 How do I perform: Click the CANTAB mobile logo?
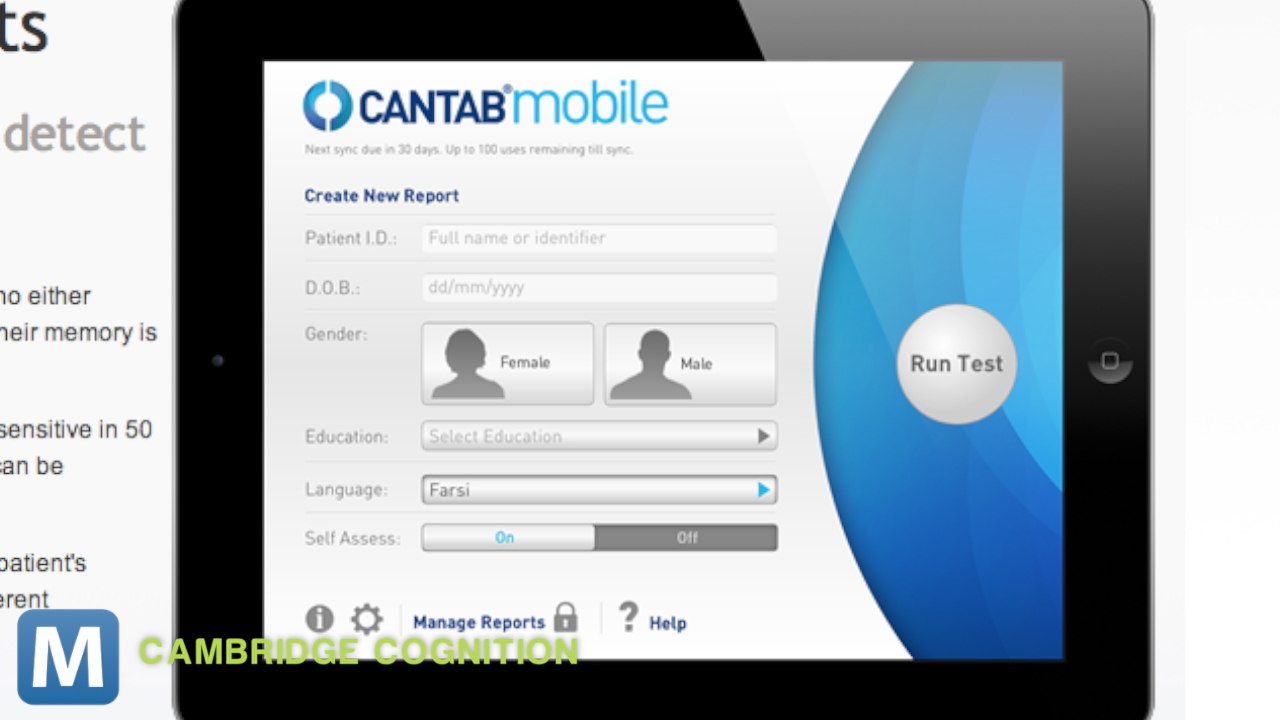pyautogui.click(x=486, y=106)
